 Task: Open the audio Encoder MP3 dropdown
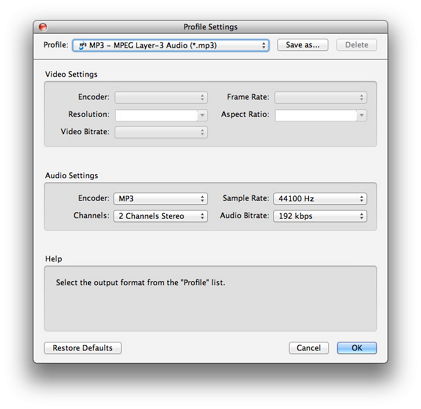tap(161, 199)
